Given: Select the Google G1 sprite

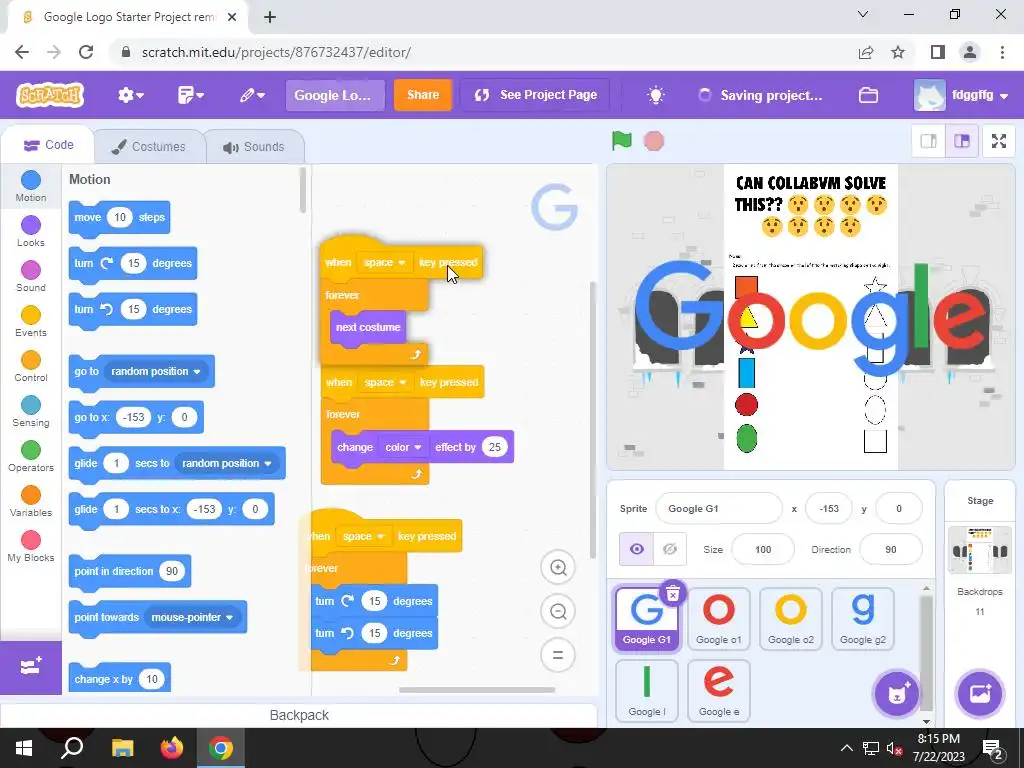Looking at the screenshot, I should click(646, 618).
